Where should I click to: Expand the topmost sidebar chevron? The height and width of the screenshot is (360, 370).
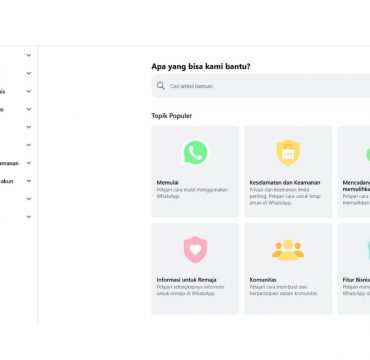click(x=29, y=55)
